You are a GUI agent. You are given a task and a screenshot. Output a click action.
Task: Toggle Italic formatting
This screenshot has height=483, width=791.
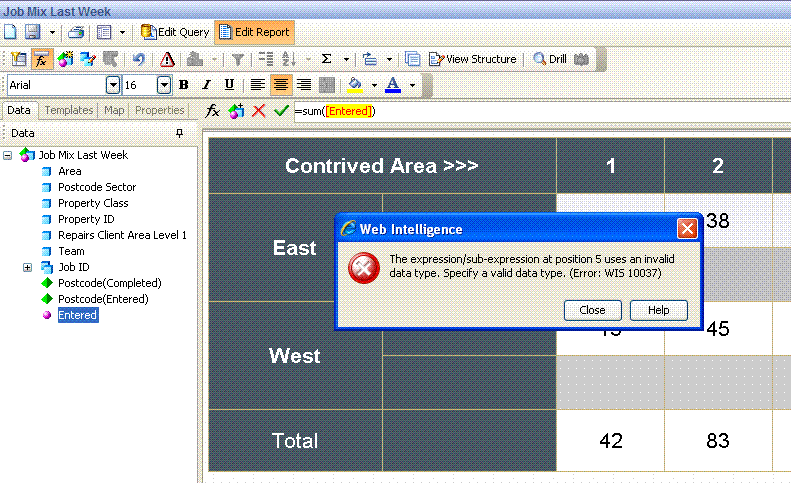206,85
